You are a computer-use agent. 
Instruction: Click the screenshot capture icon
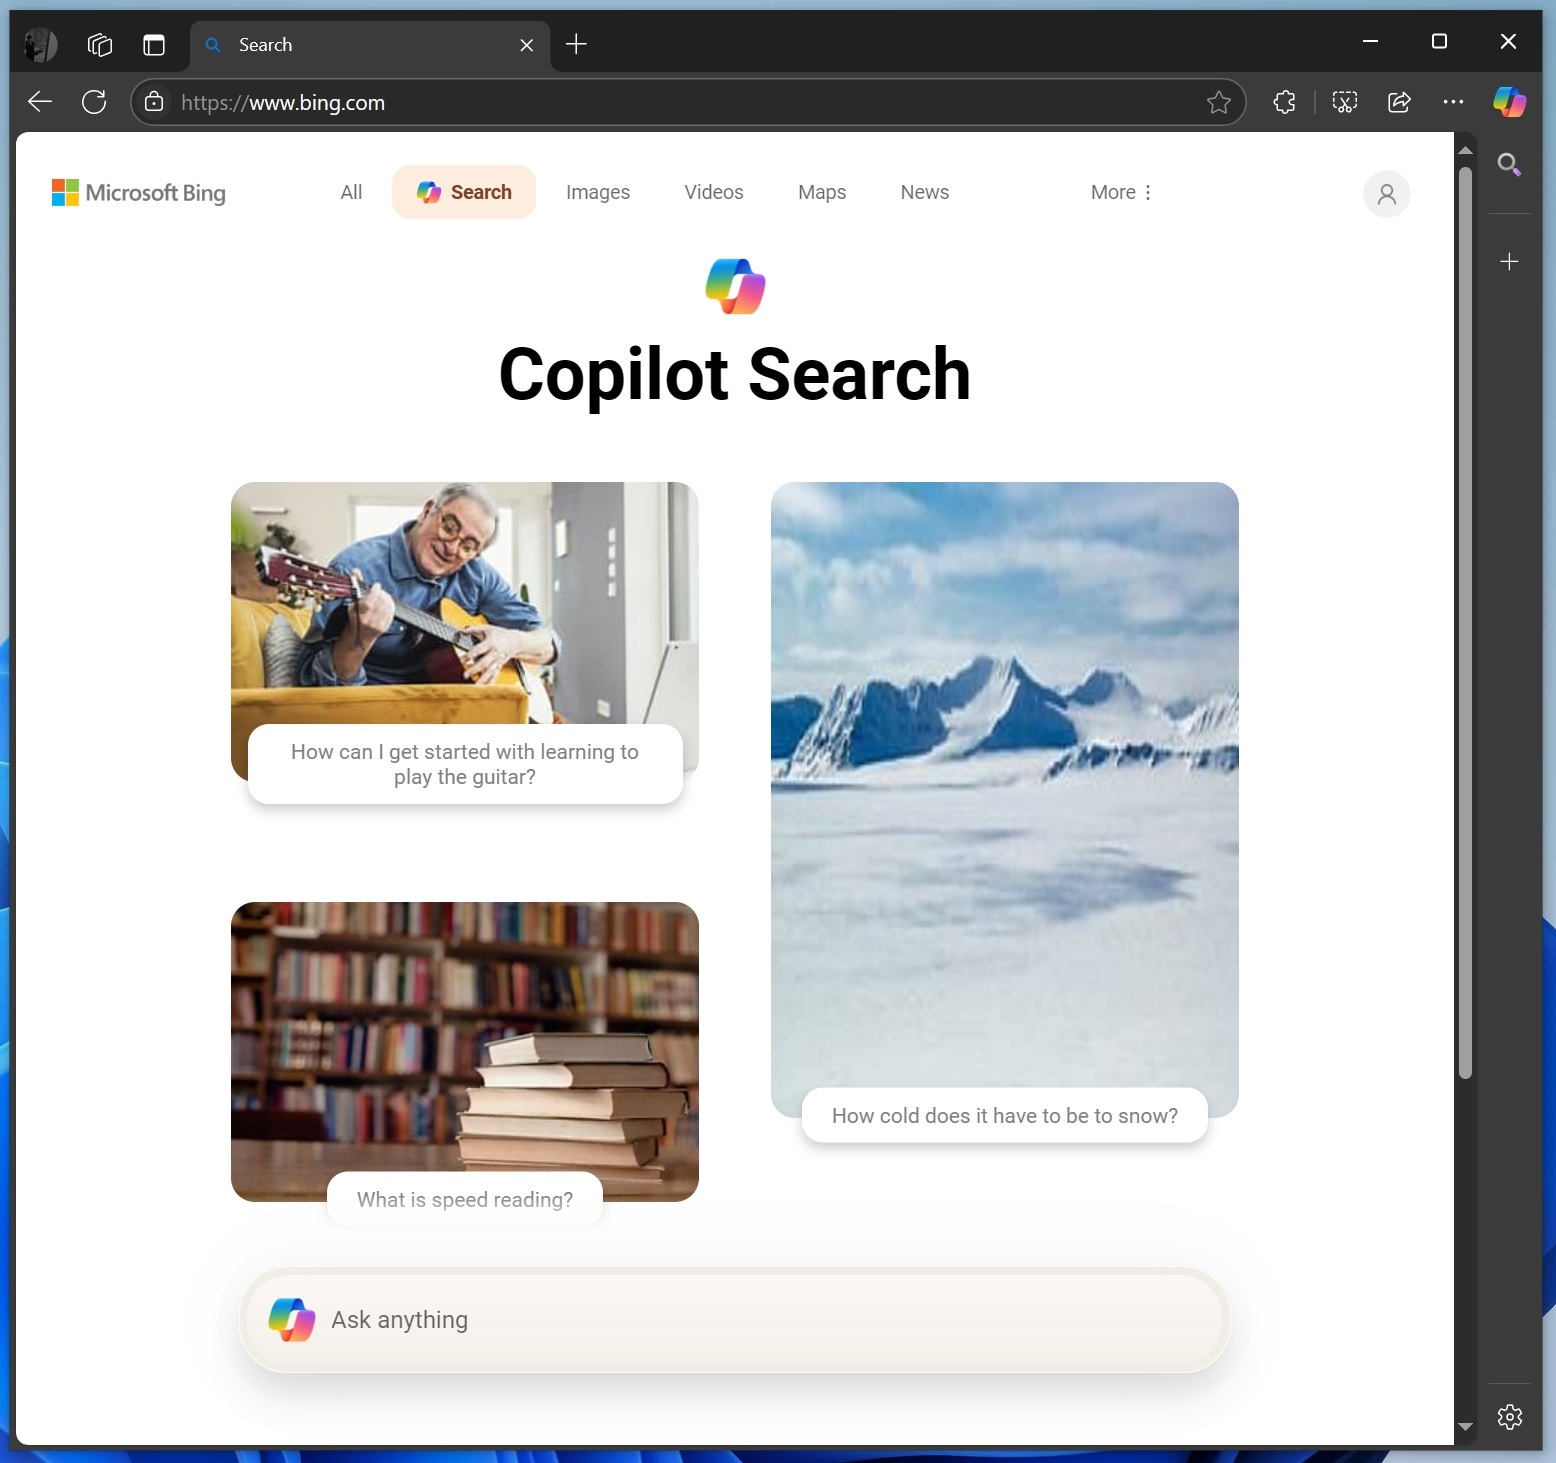1345,102
